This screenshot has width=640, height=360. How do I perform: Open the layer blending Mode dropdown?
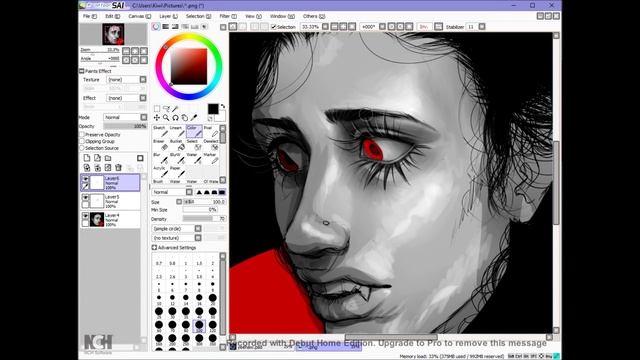[x=125, y=117]
